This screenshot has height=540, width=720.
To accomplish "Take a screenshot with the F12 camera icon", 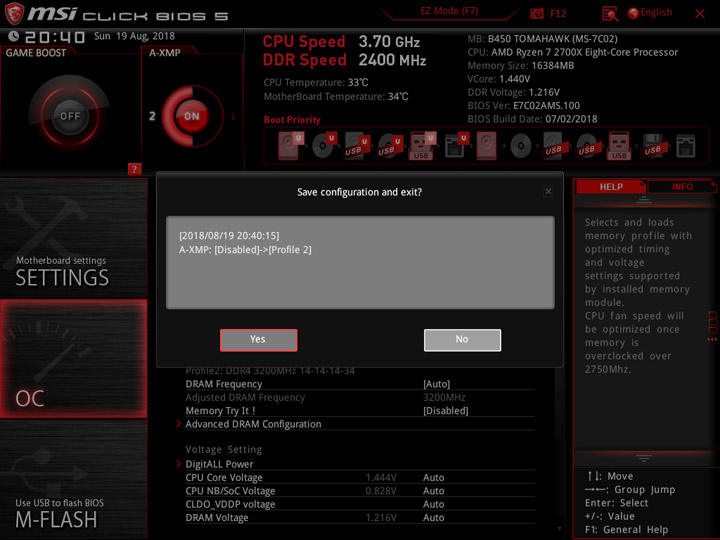I will 536,13.
